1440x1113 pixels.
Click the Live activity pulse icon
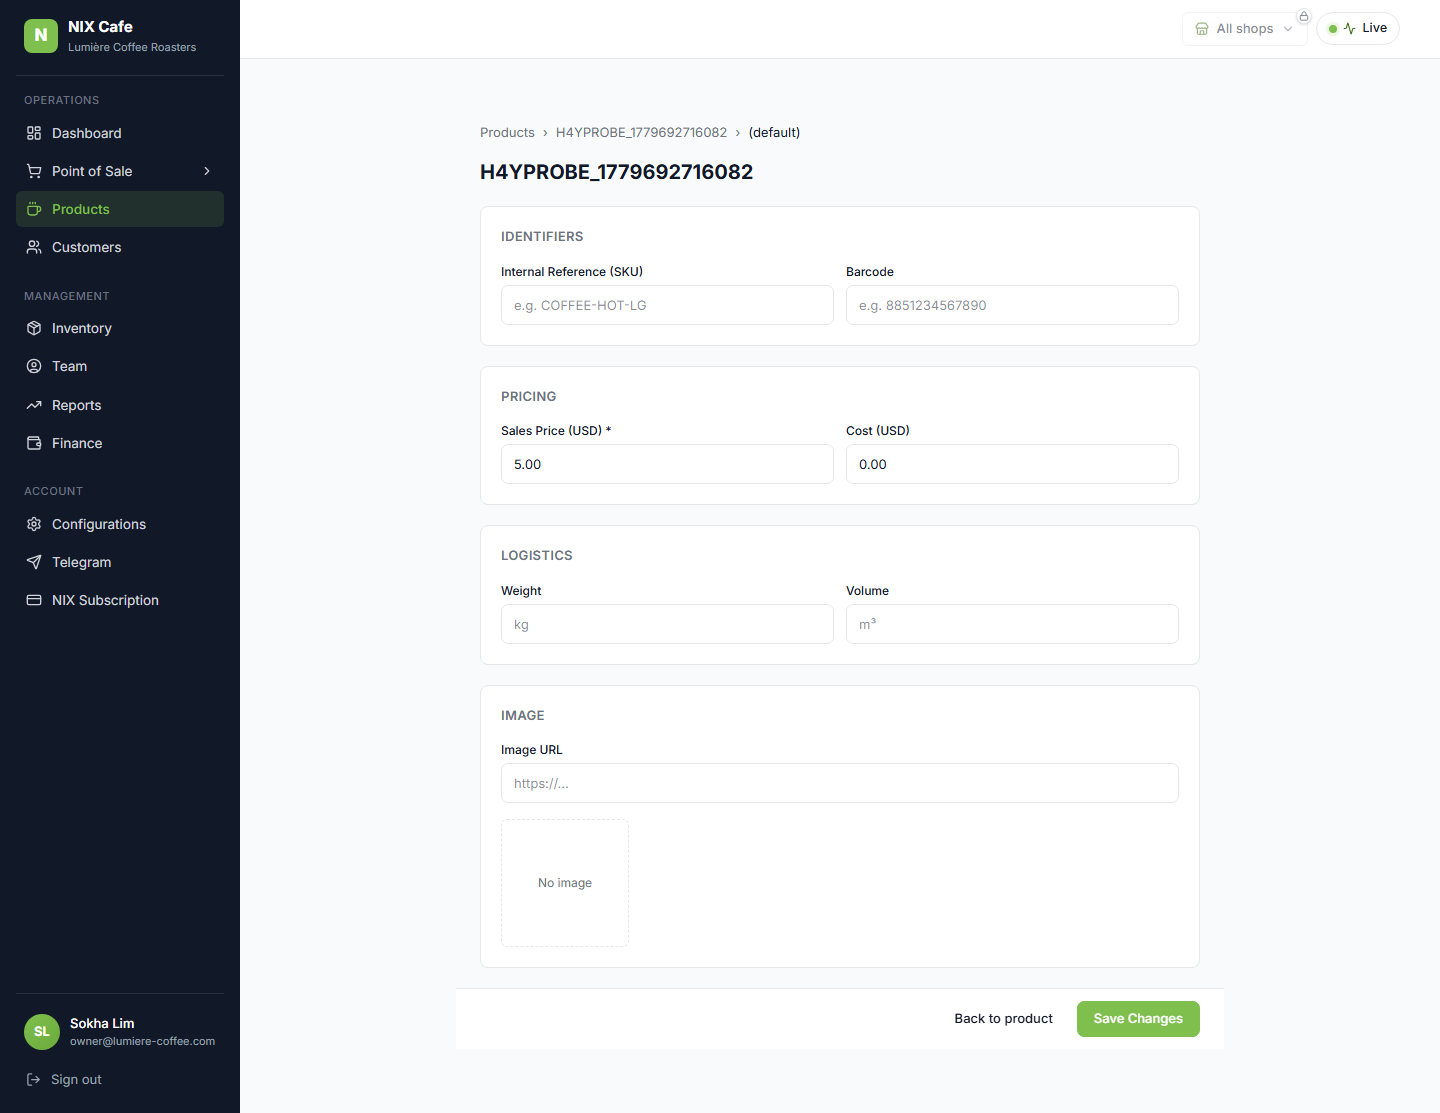click(x=1349, y=28)
